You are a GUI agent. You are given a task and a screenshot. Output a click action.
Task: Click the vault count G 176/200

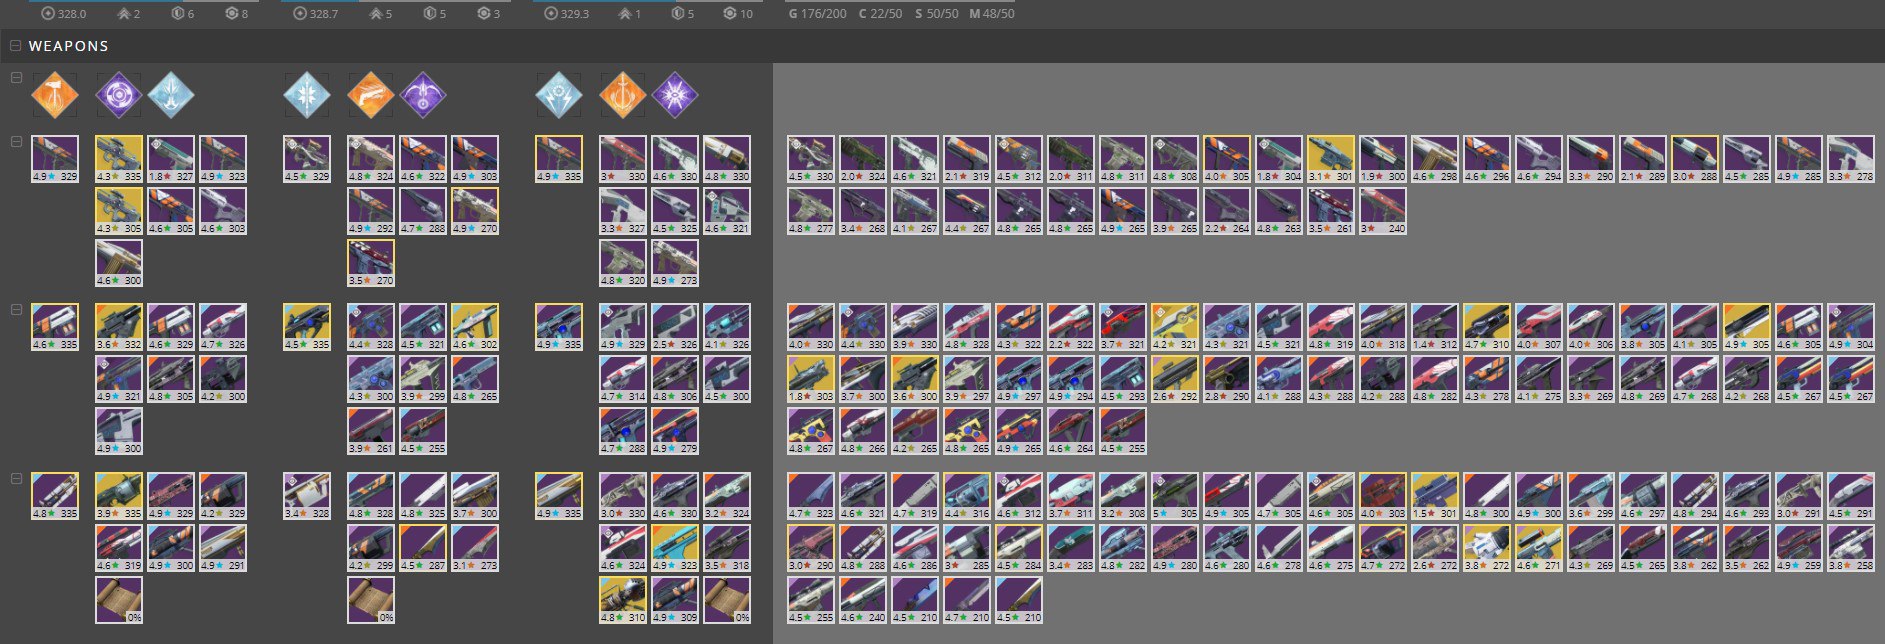818,14
